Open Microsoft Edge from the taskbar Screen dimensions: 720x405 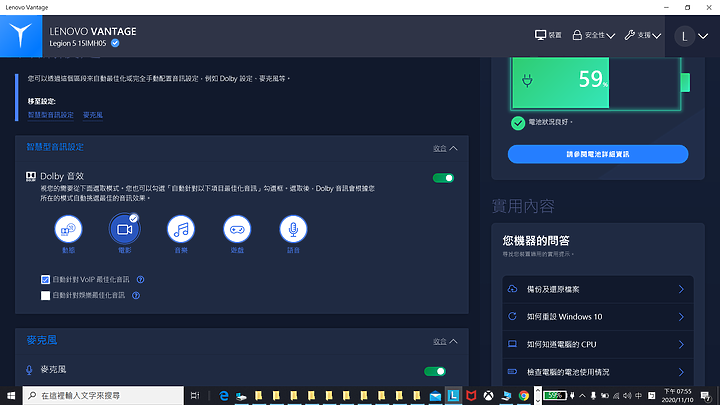coord(224,395)
